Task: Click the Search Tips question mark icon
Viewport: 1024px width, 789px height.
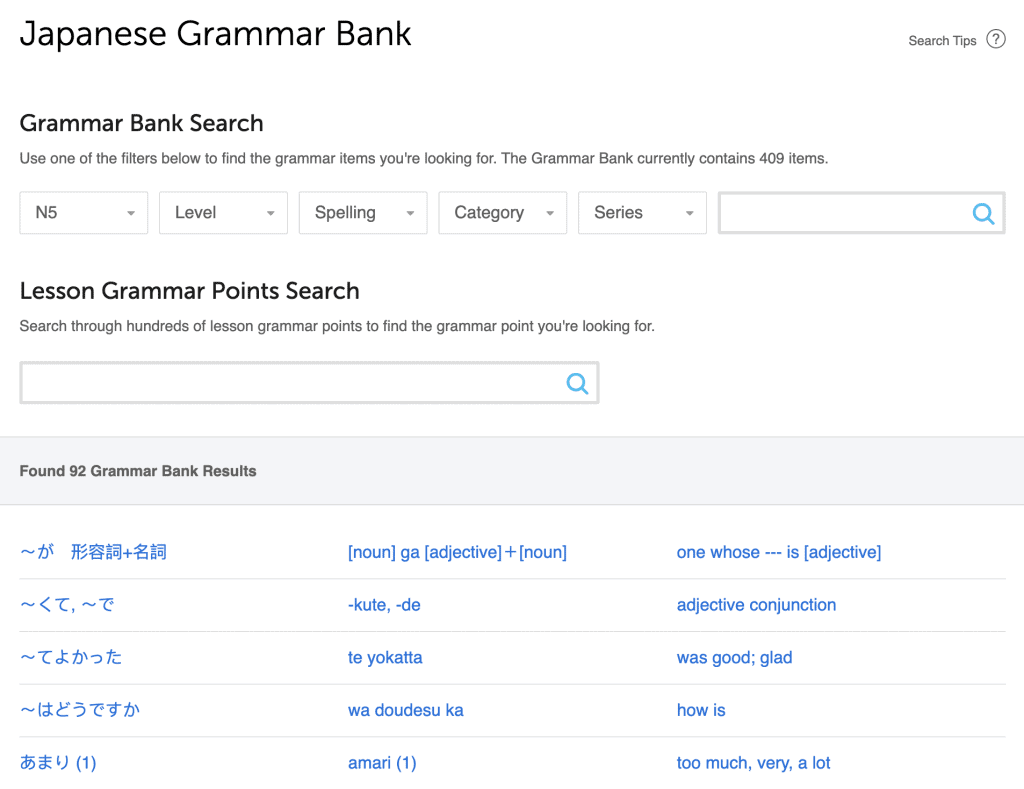Action: point(995,40)
